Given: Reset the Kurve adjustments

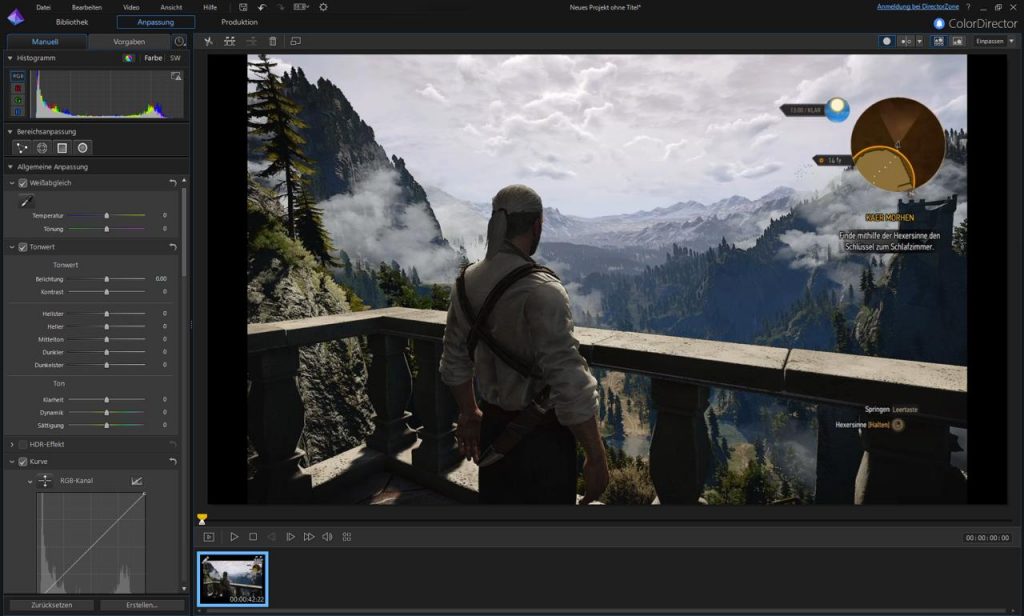Looking at the screenshot, I should pos(173,461).
